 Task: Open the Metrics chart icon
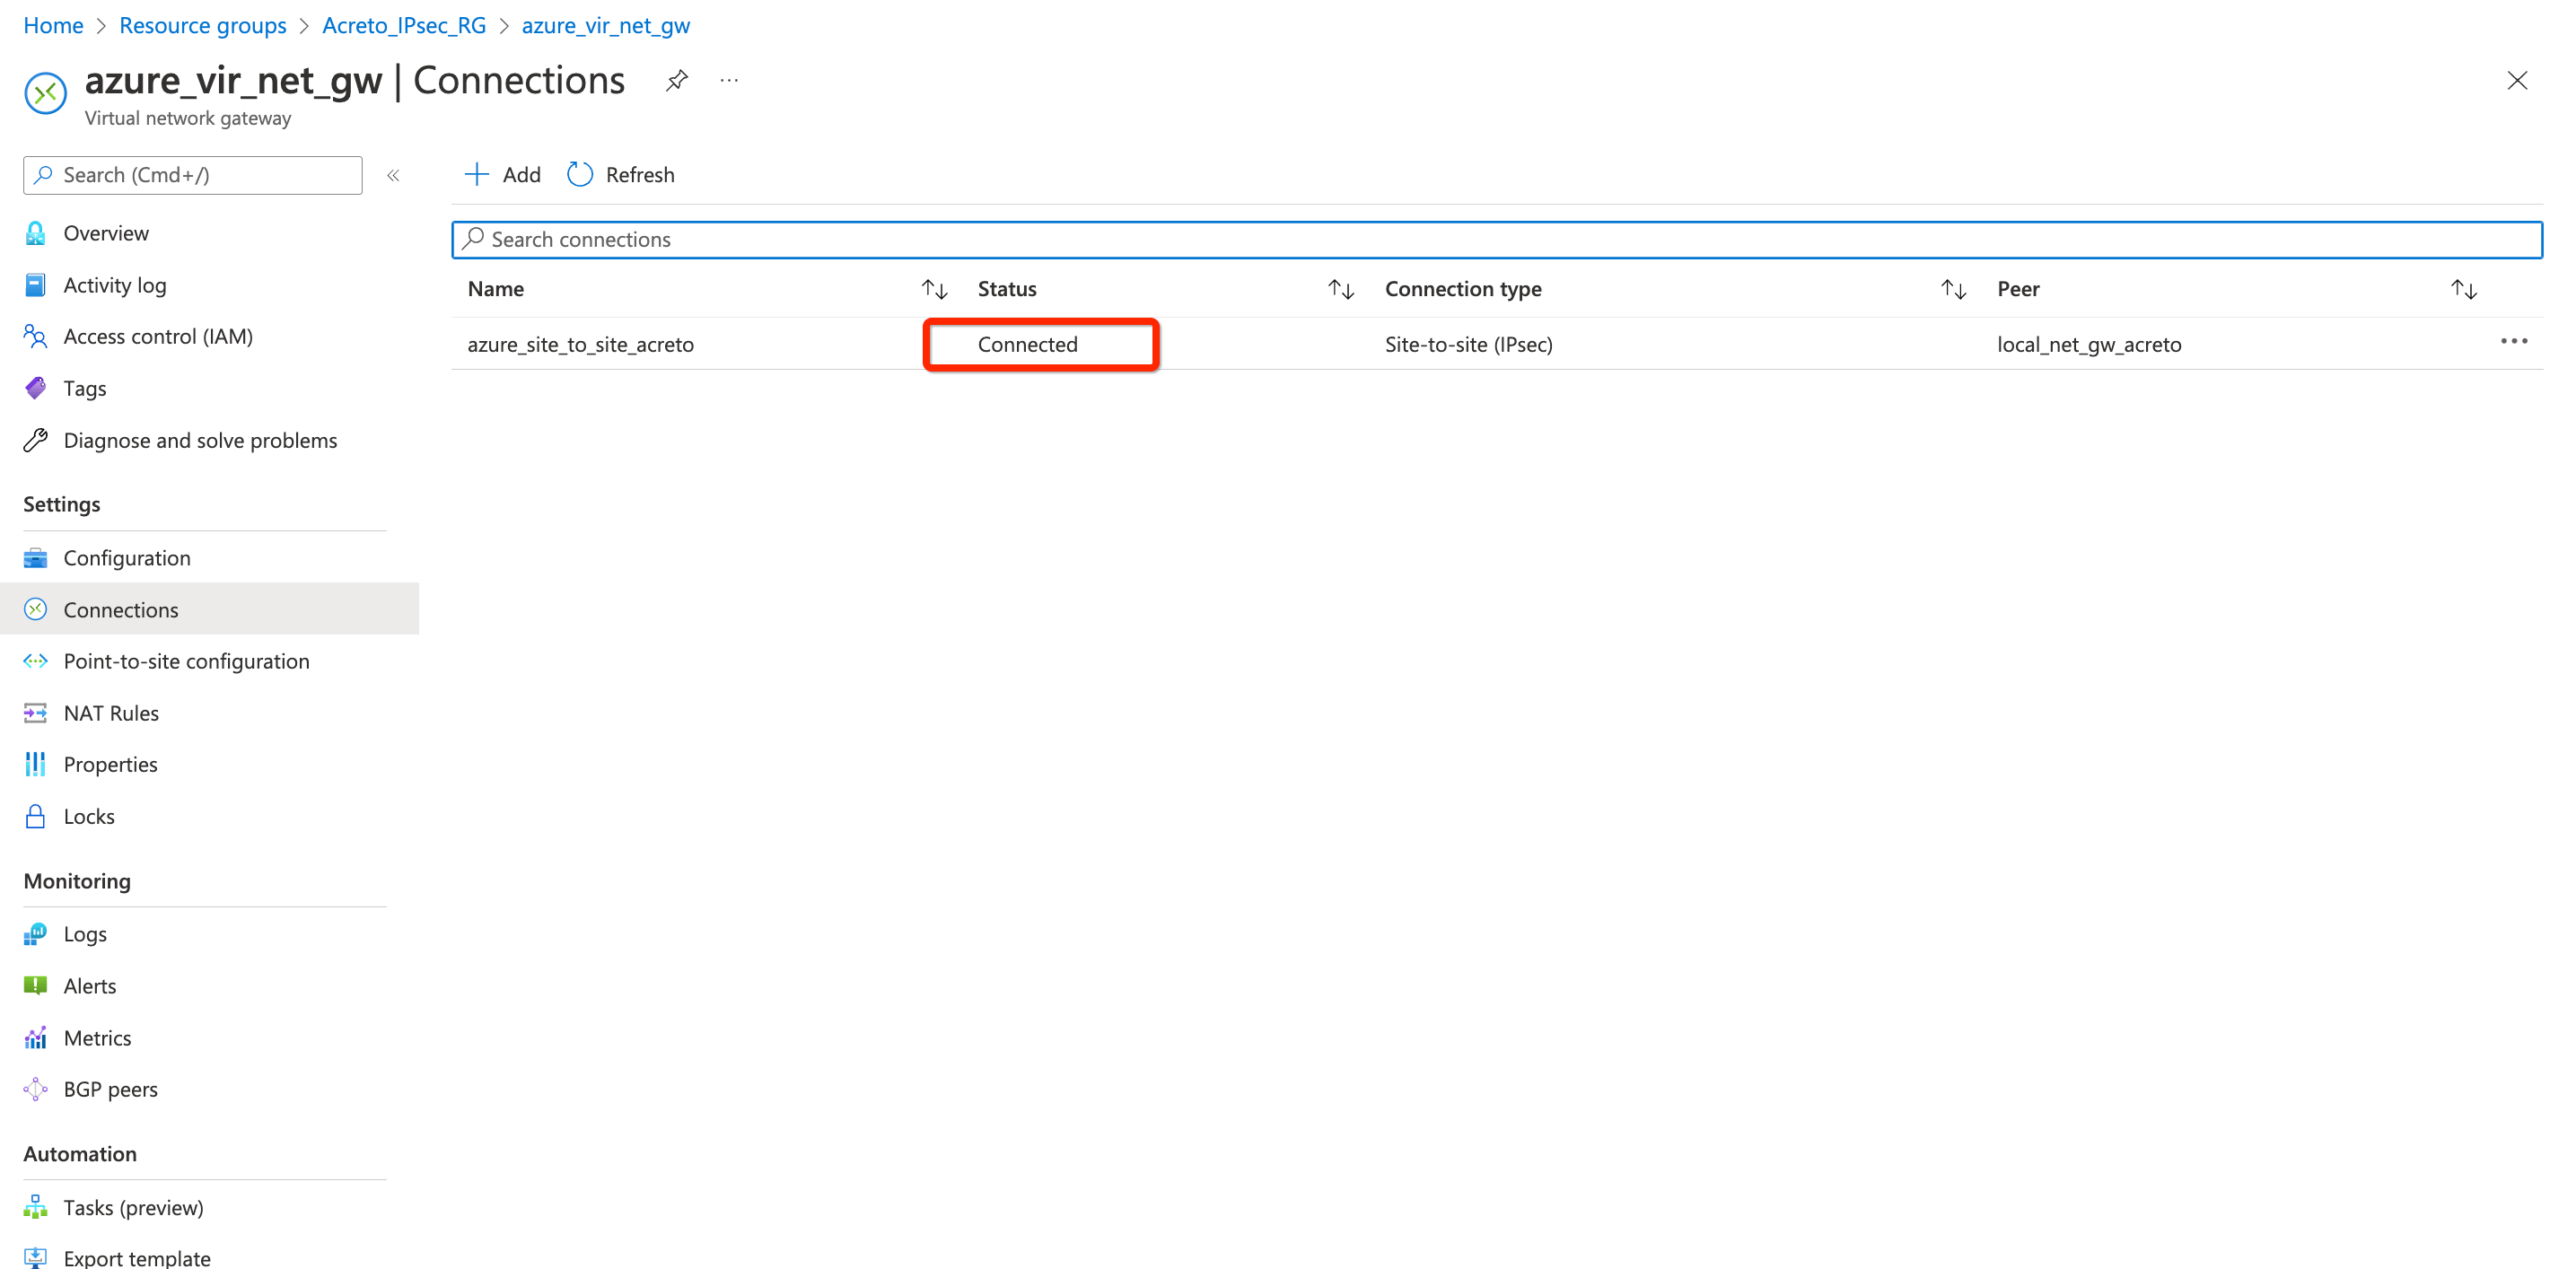tap(35, 1038)
